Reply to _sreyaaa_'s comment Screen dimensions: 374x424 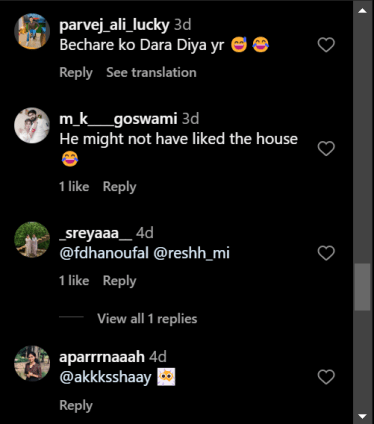120,281
